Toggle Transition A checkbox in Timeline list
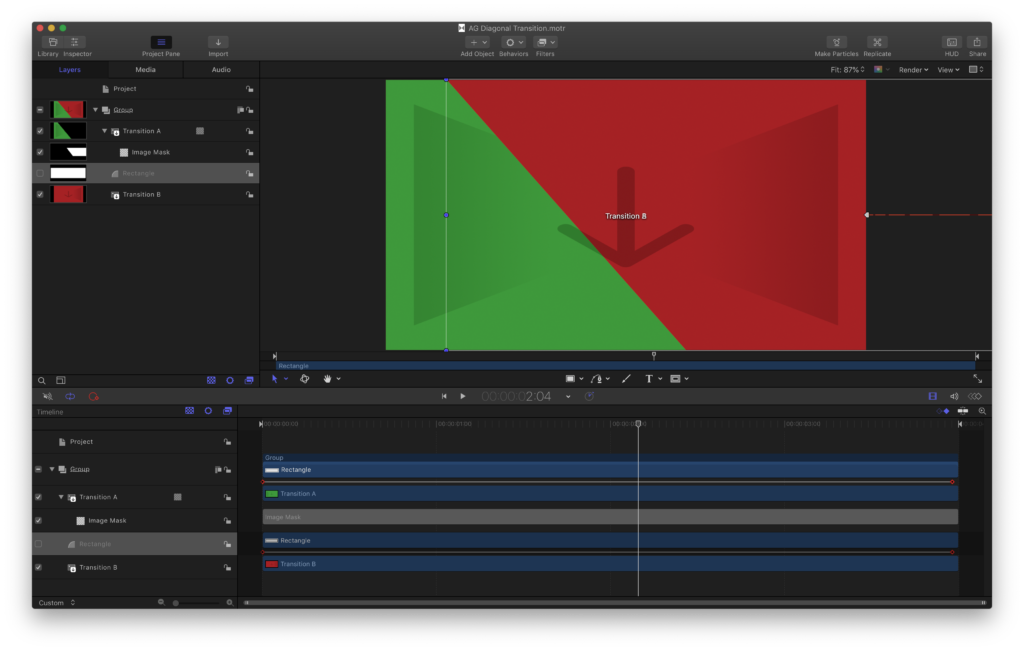This screenshot has width=1024, height=651. coord(39,498)
